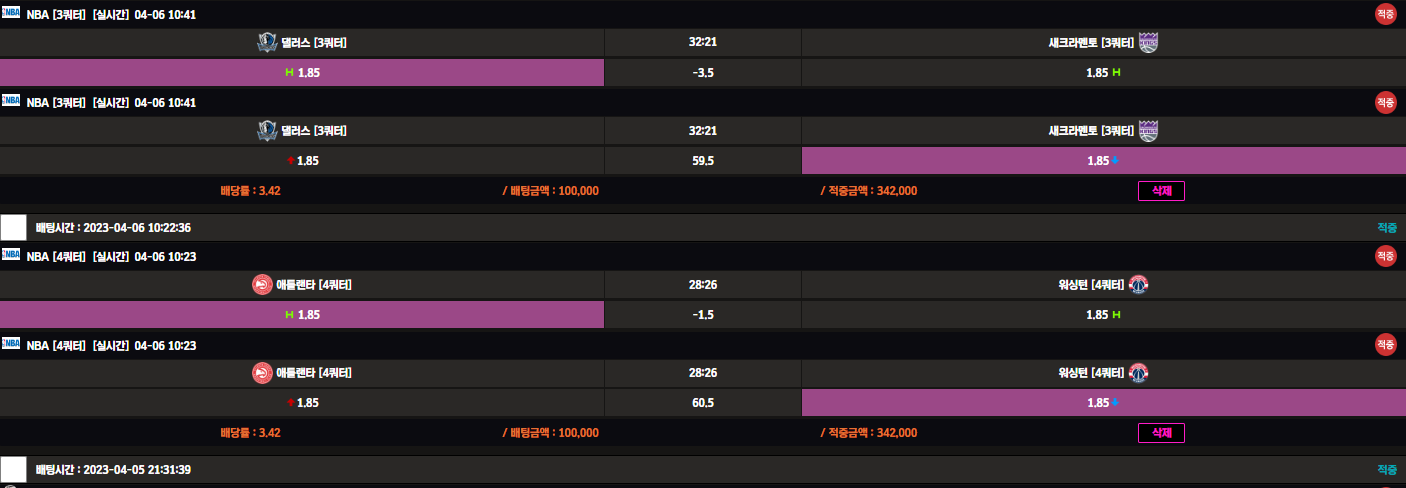Click Dallas logo in the 59.5 total game
1406x488 pixels.
[x=267, y=130]
